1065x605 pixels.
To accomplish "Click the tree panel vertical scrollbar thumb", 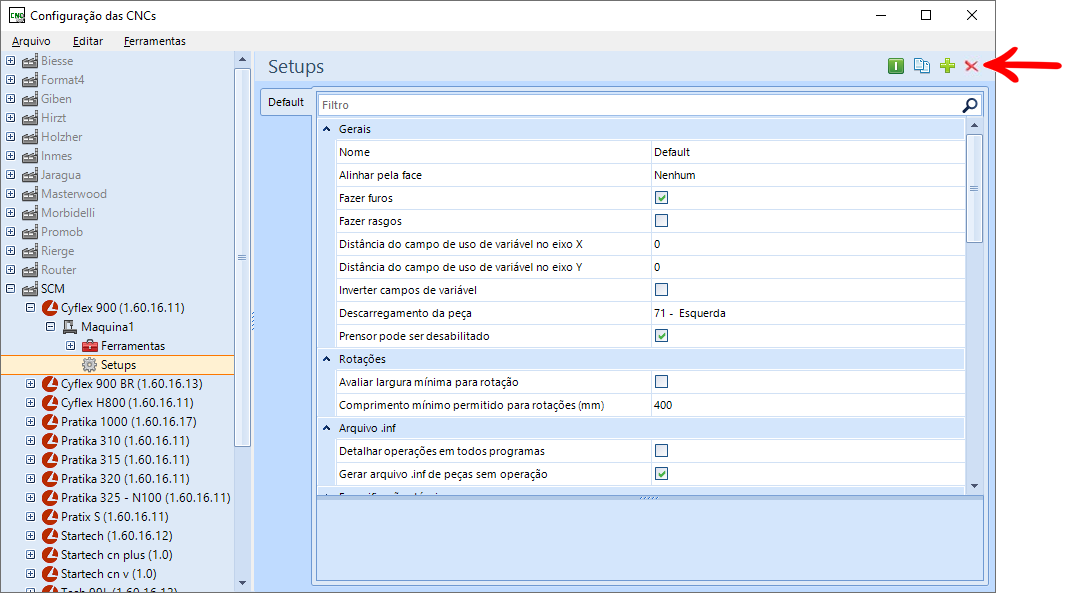I will pos(242,257).
